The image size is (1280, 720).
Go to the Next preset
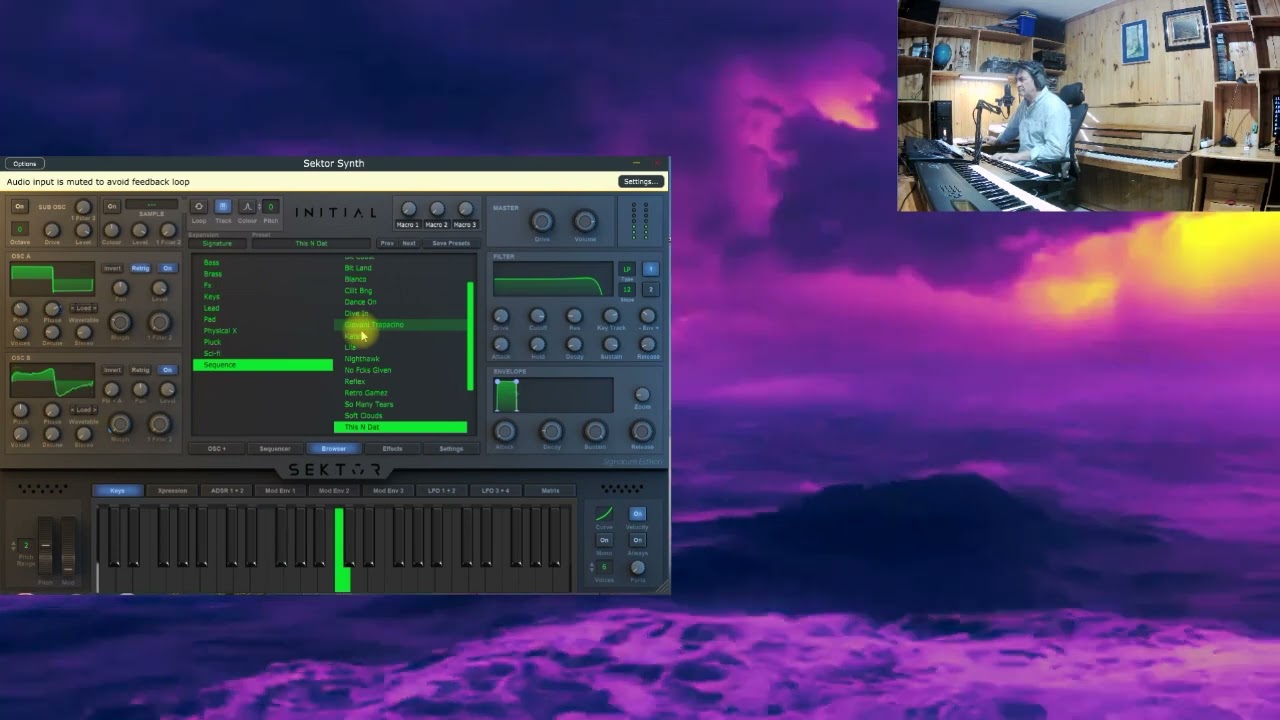409,243
